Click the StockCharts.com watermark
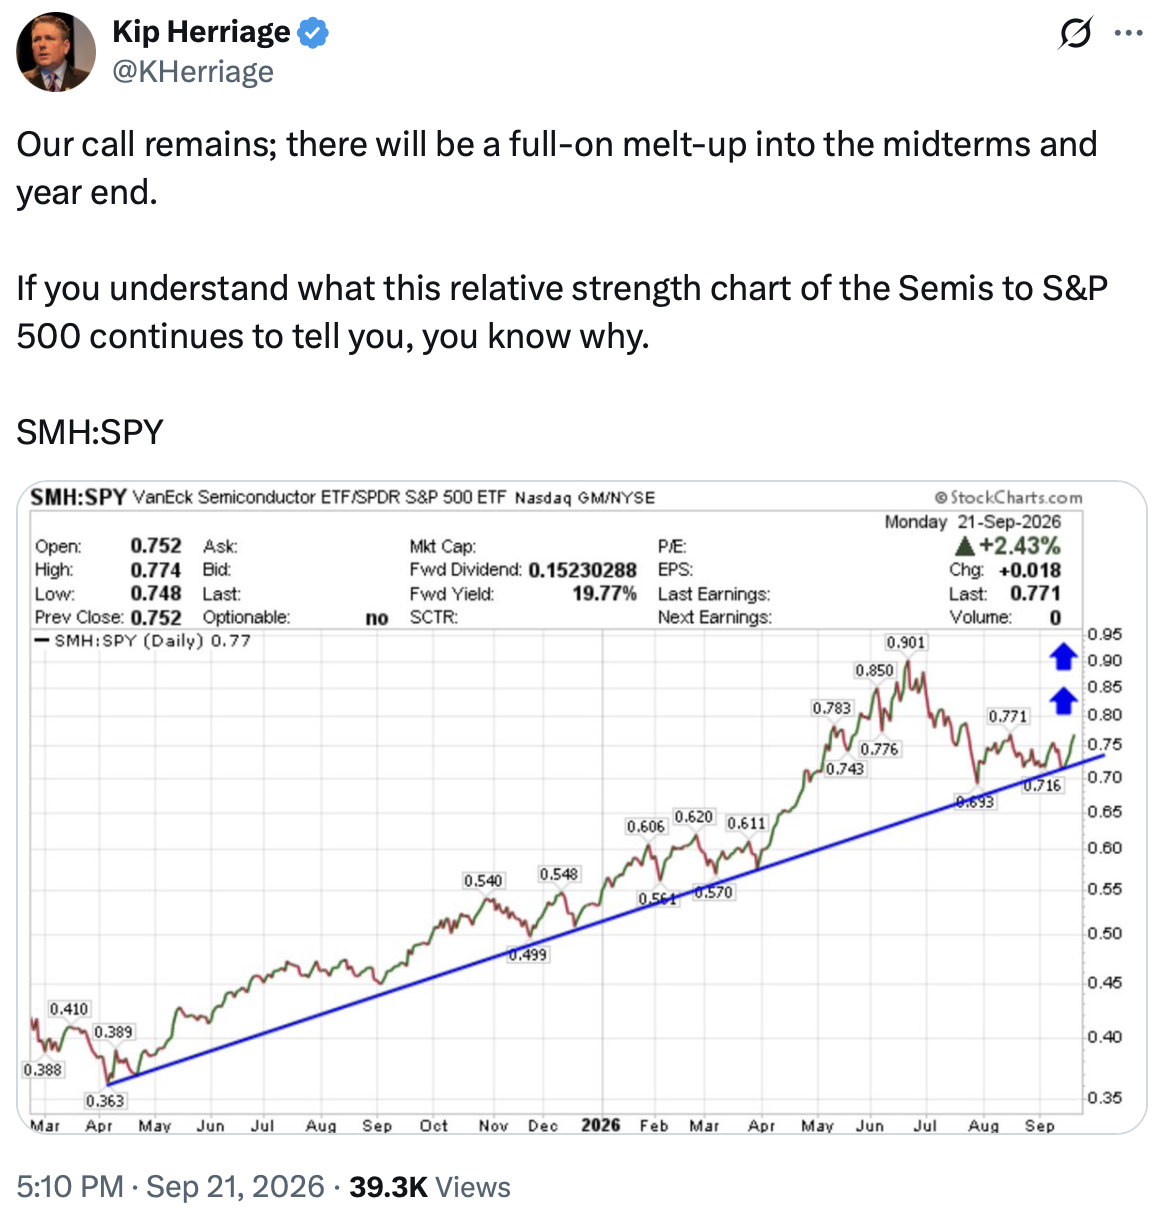Viewport: 1162px width, 1210px height. coord(1008,497)
